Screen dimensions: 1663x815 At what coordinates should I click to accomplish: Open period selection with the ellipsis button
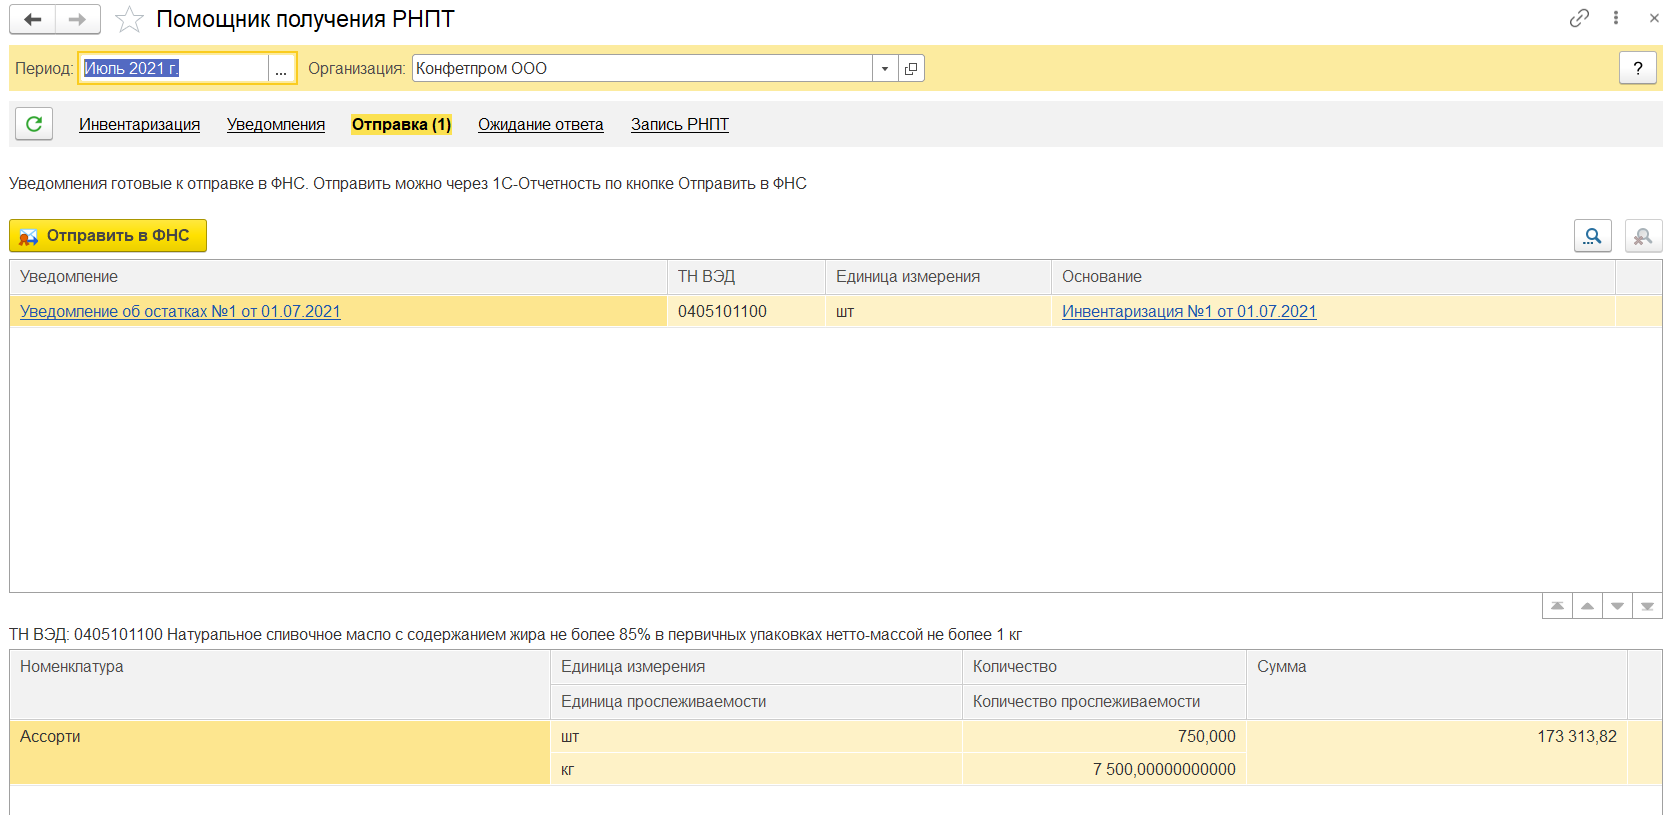click(x=281, y=68)
